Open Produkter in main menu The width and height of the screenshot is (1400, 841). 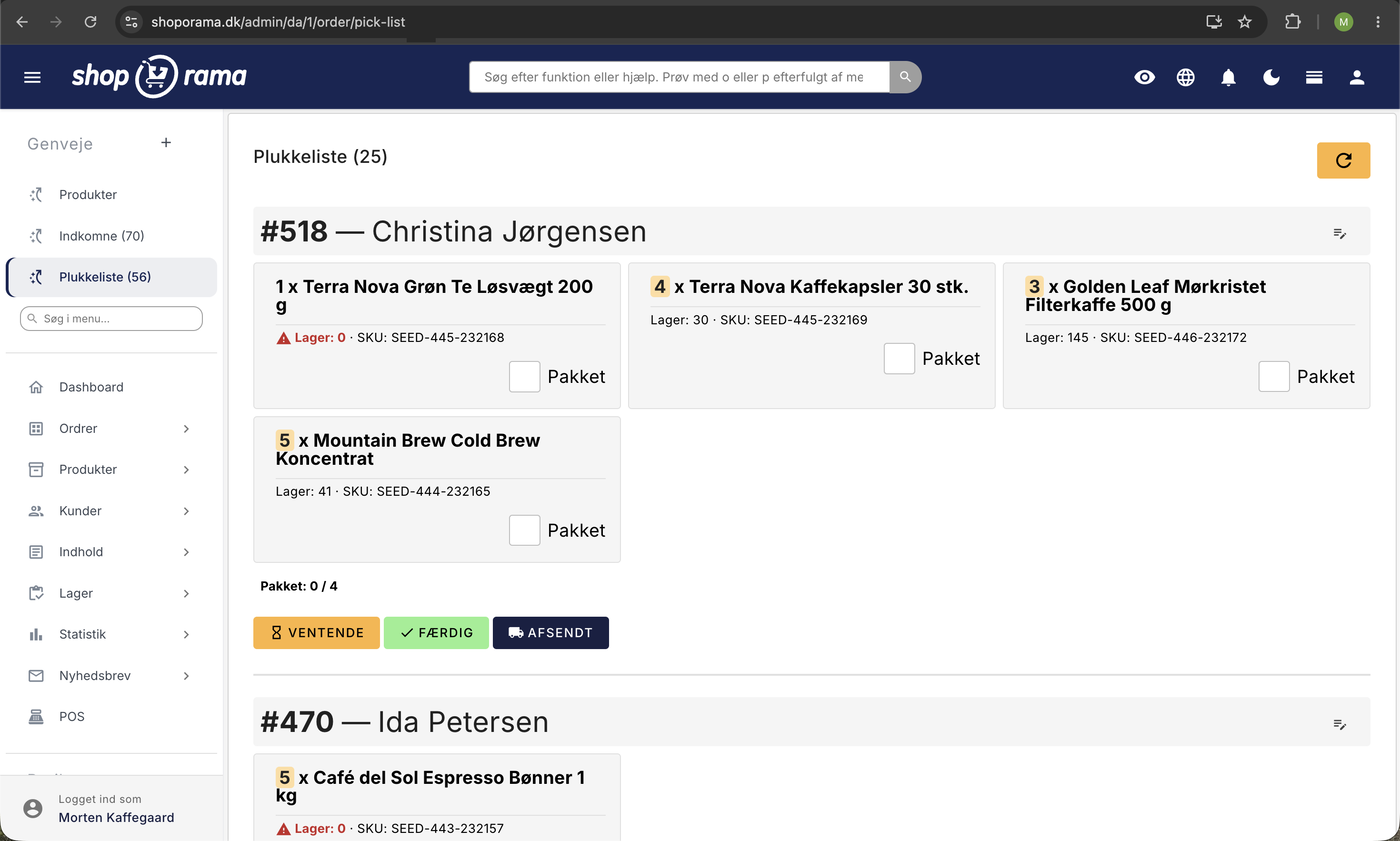click(x=88, y=469)
